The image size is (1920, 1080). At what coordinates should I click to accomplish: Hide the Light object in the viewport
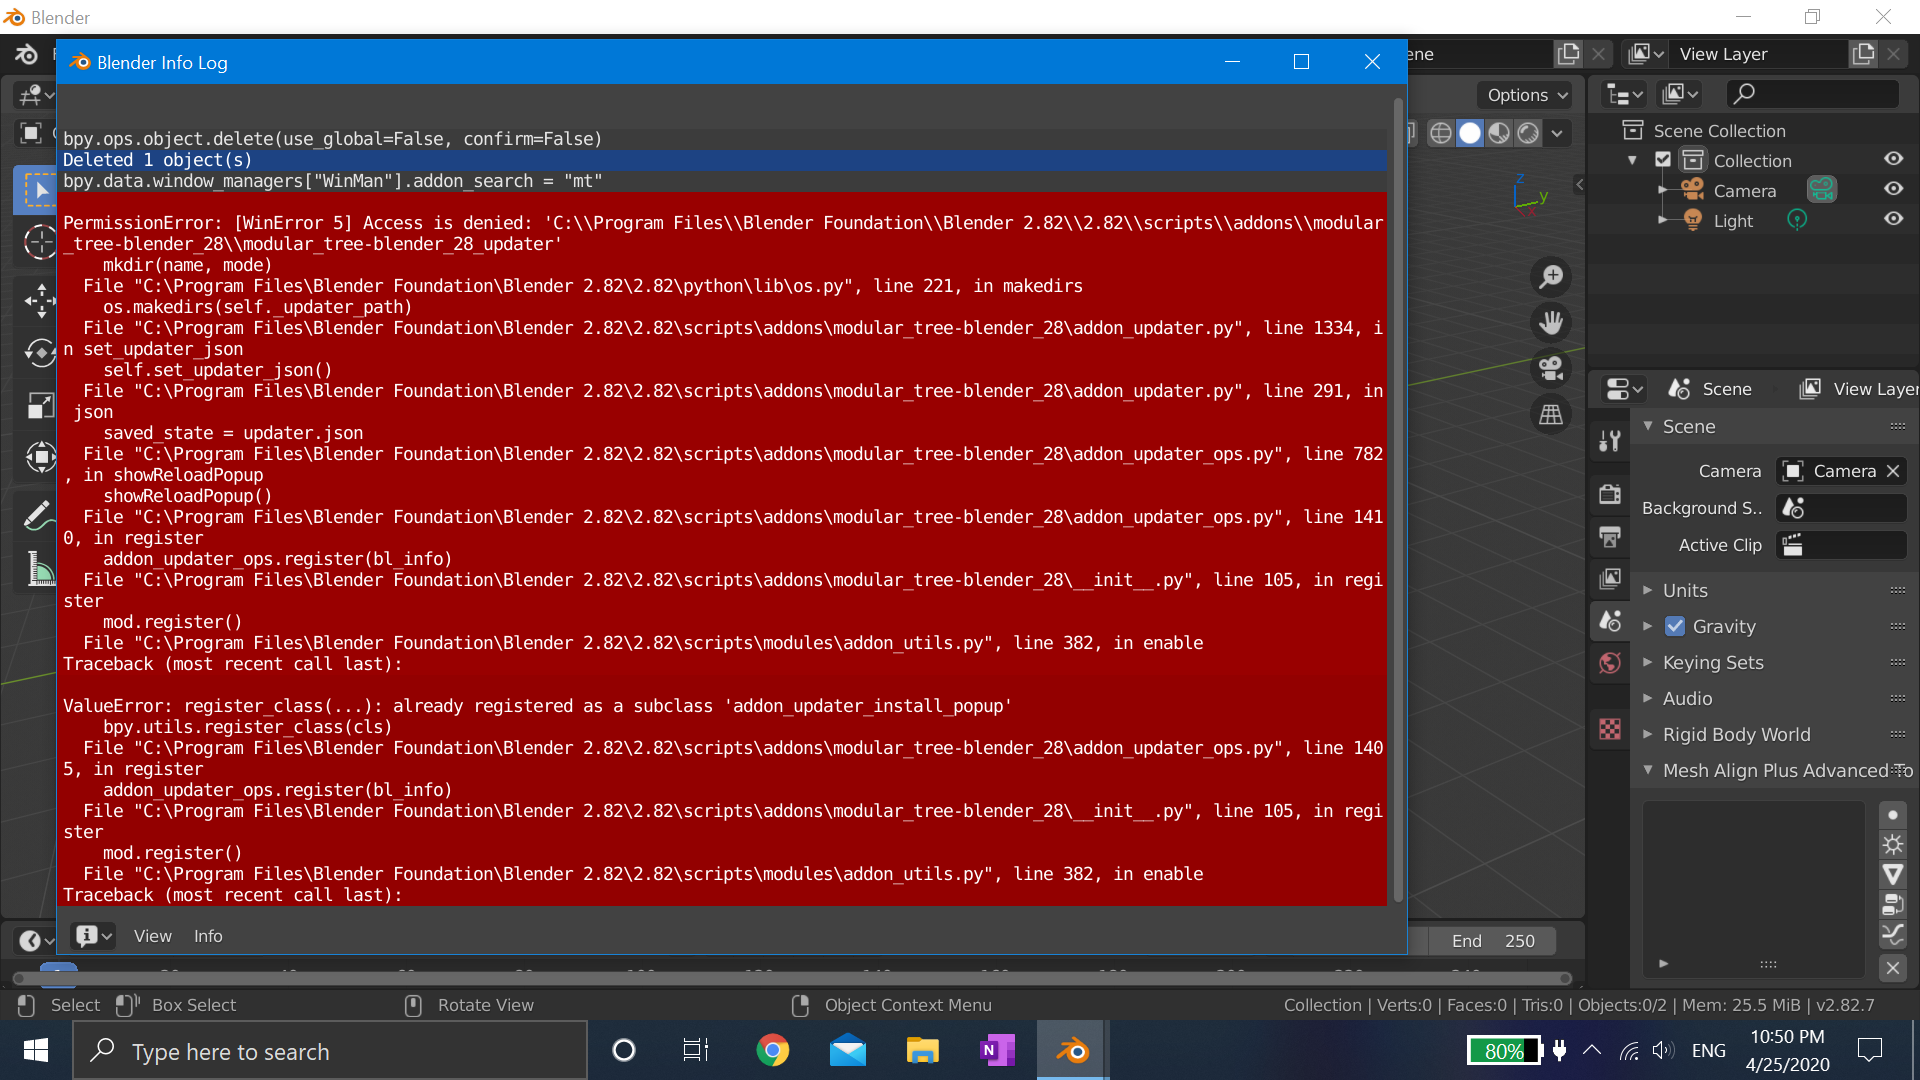1894,220
